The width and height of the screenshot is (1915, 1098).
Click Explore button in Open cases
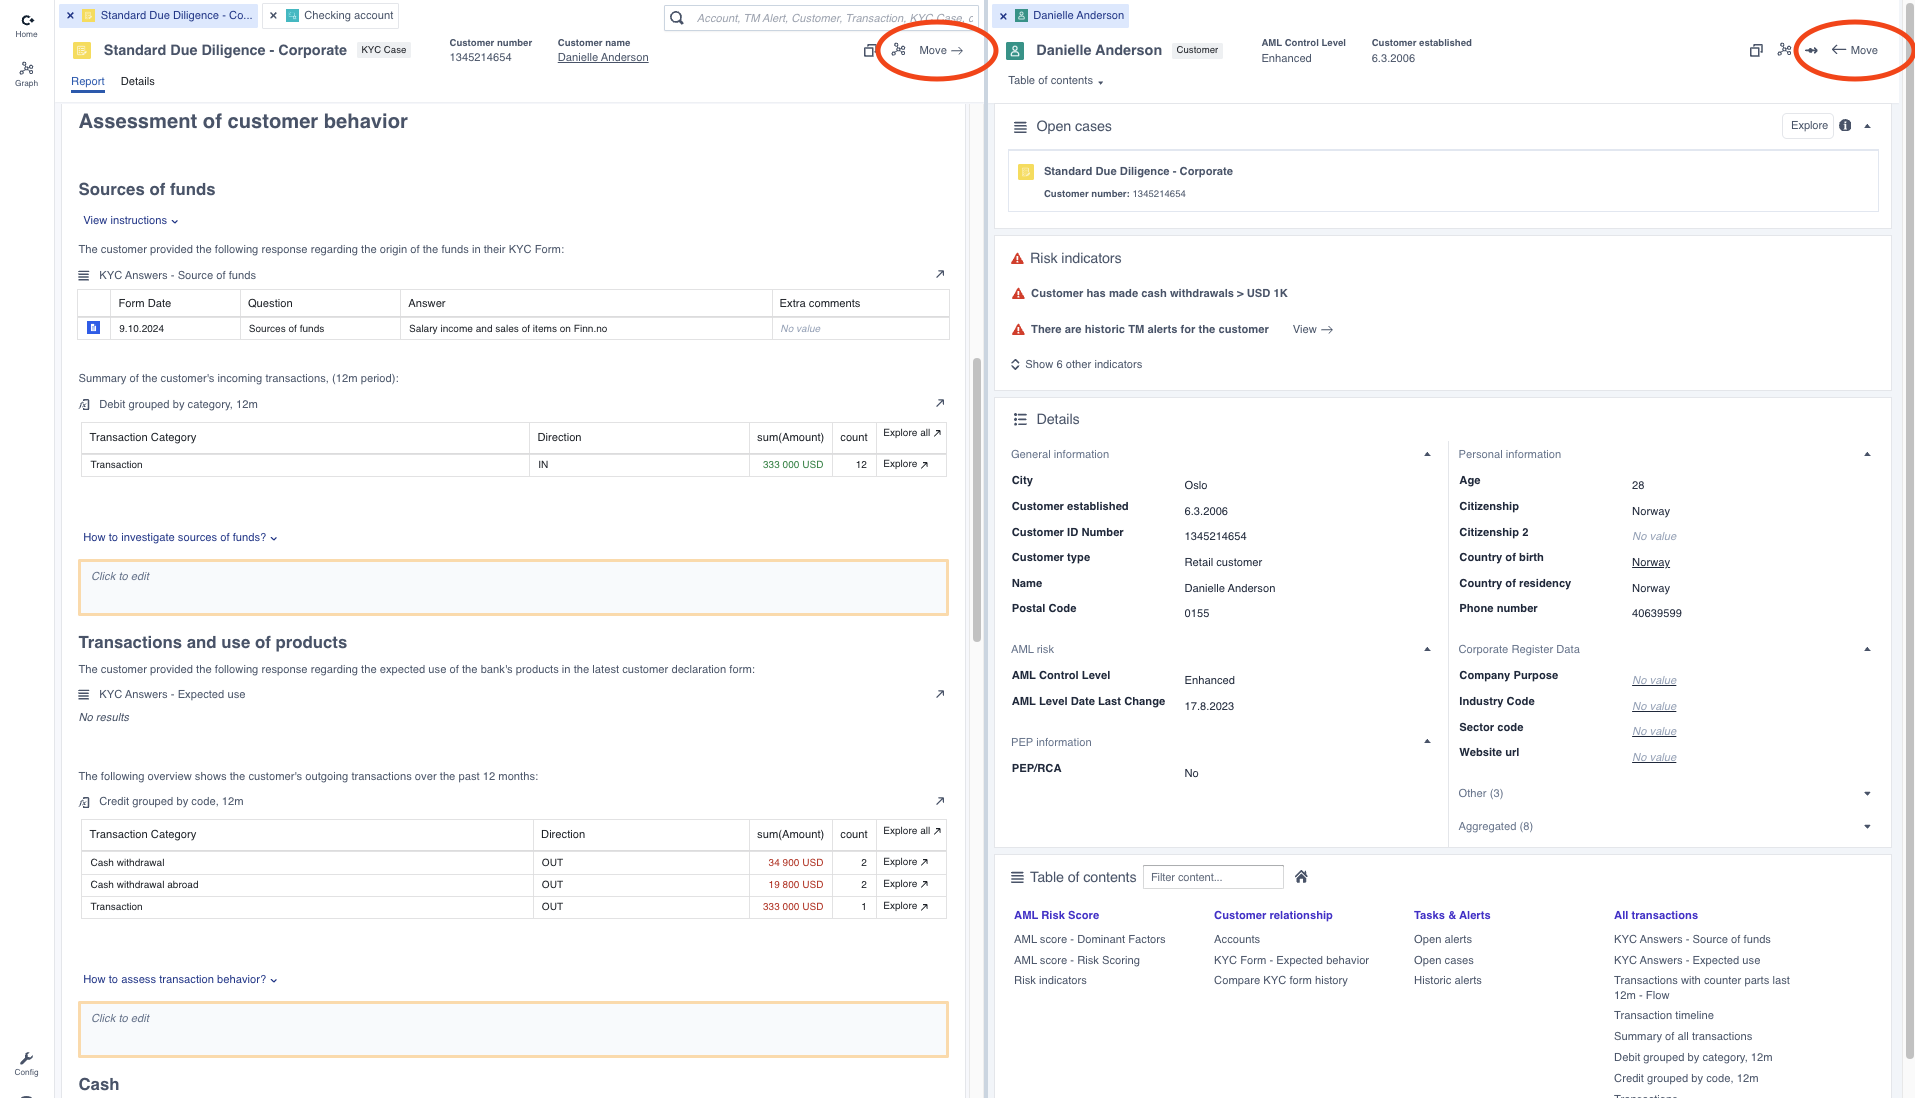pyautogui.click(x=1808, y=126)
